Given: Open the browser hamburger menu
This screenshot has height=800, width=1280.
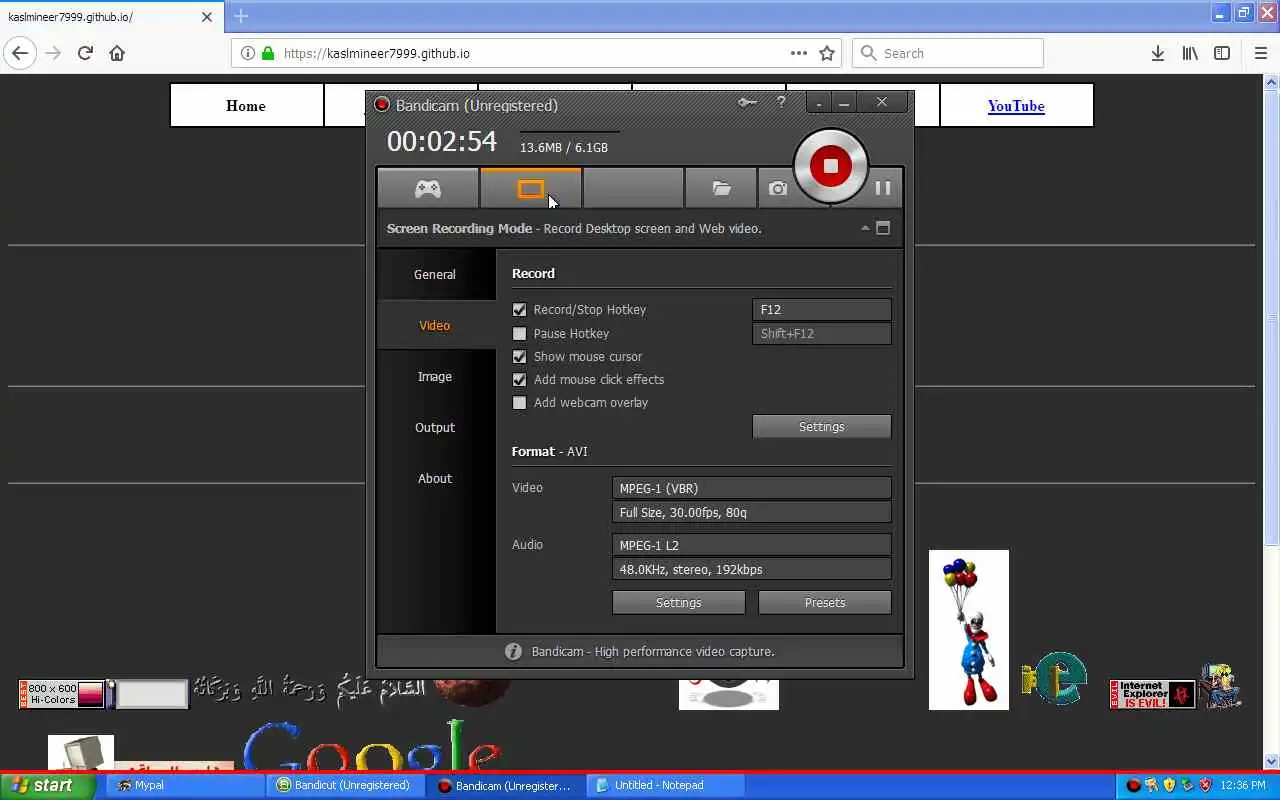Looking at the screenshot, I should tap(1260, 53).
